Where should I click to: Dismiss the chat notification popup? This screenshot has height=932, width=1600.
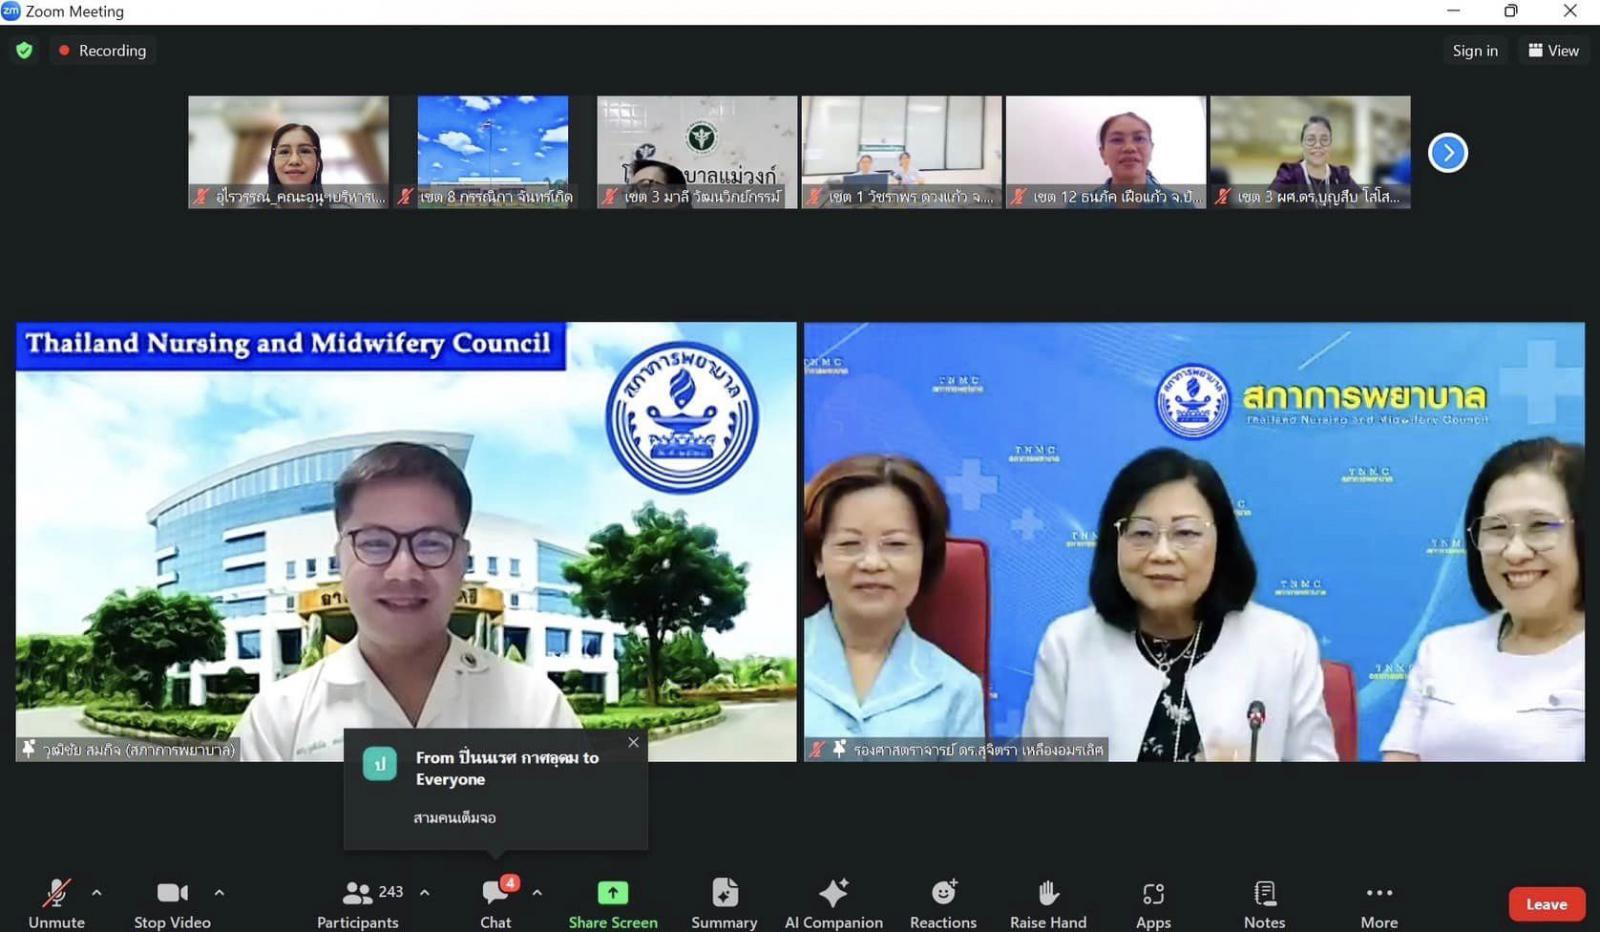coord(633,742)
